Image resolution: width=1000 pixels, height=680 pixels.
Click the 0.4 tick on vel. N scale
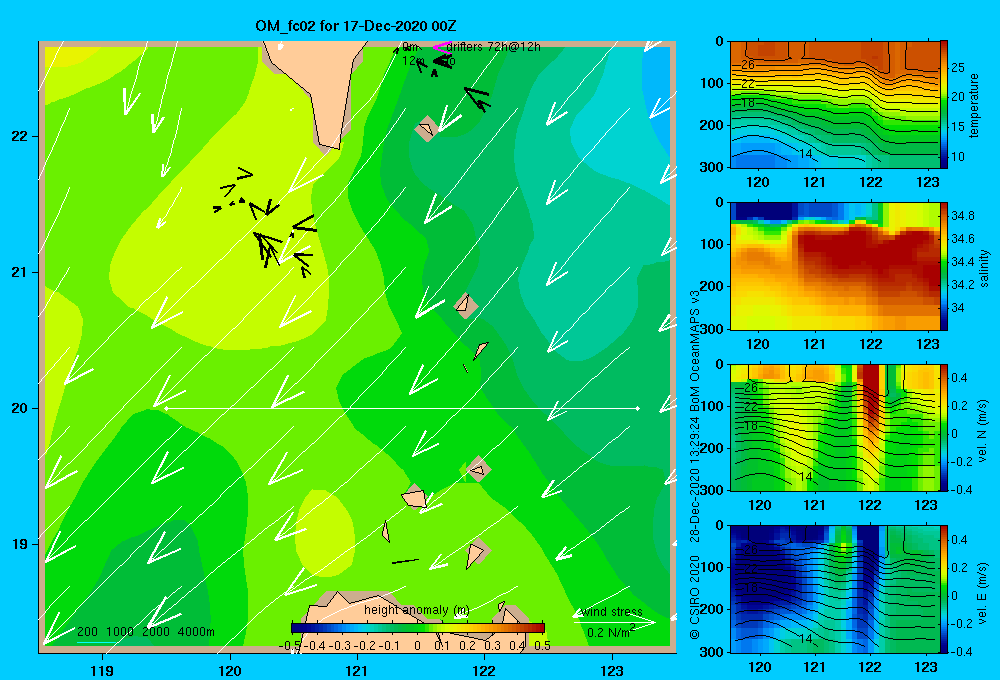coord(959,378)
